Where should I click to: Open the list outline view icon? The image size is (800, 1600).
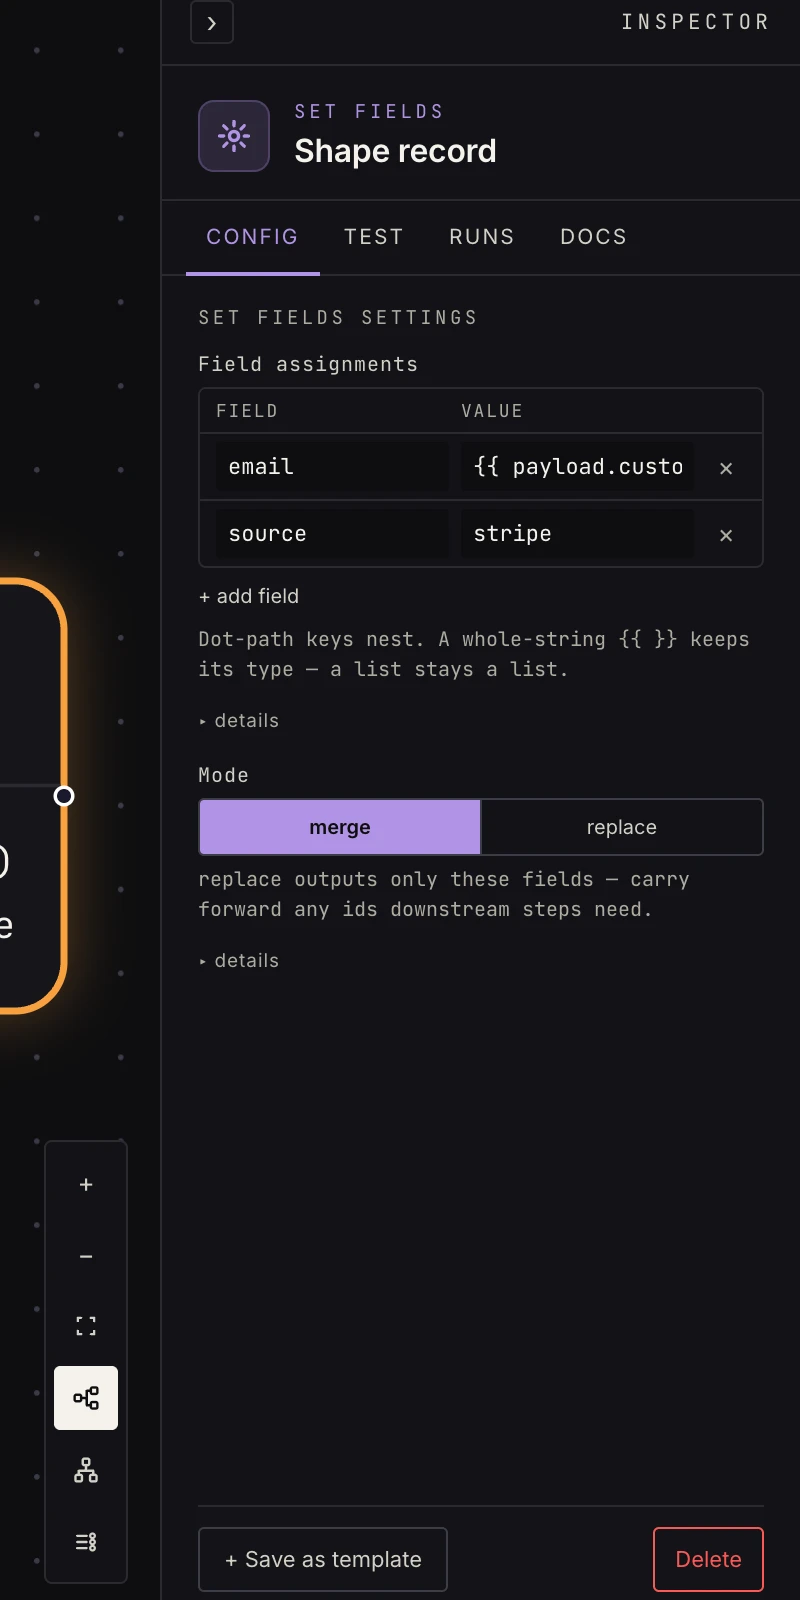click(x=86, y=1542)
